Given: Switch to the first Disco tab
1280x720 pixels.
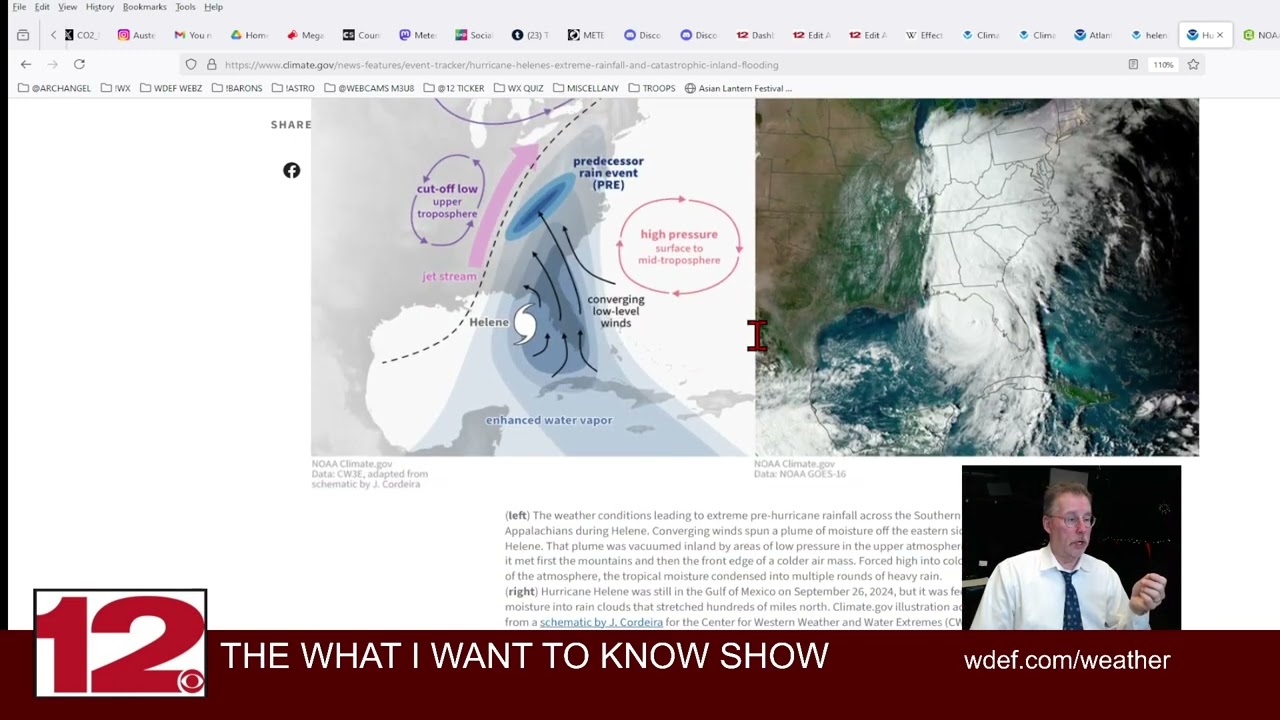Looking at the screenshot, I should [642, 35].
